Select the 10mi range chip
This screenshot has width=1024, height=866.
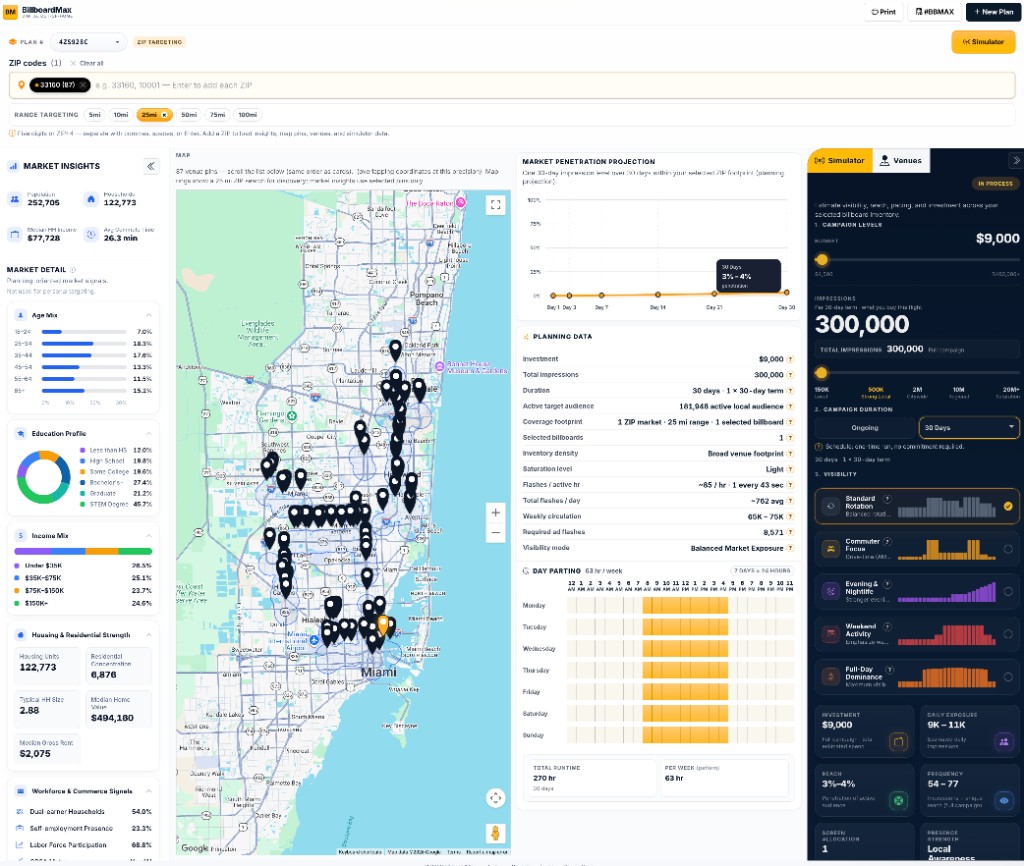point(121,115)
